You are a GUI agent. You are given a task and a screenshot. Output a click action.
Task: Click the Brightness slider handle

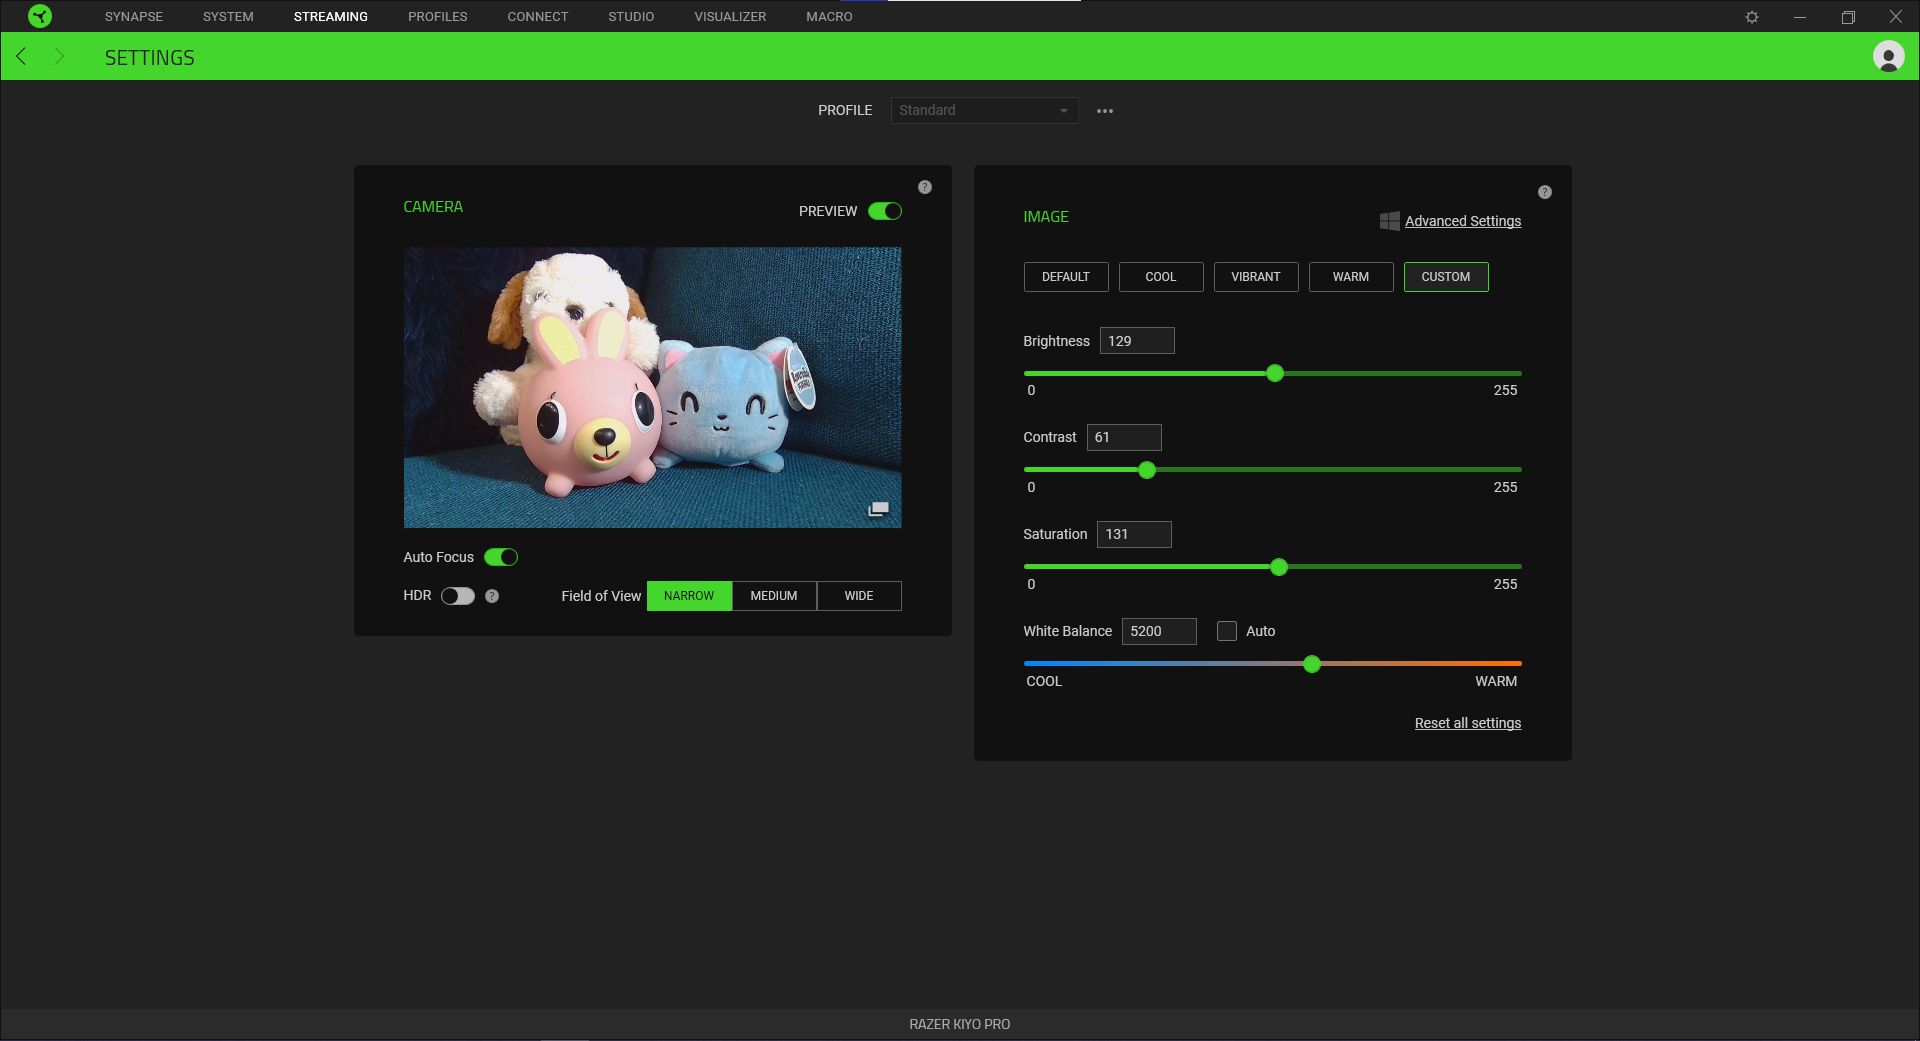pos(1275,373)
